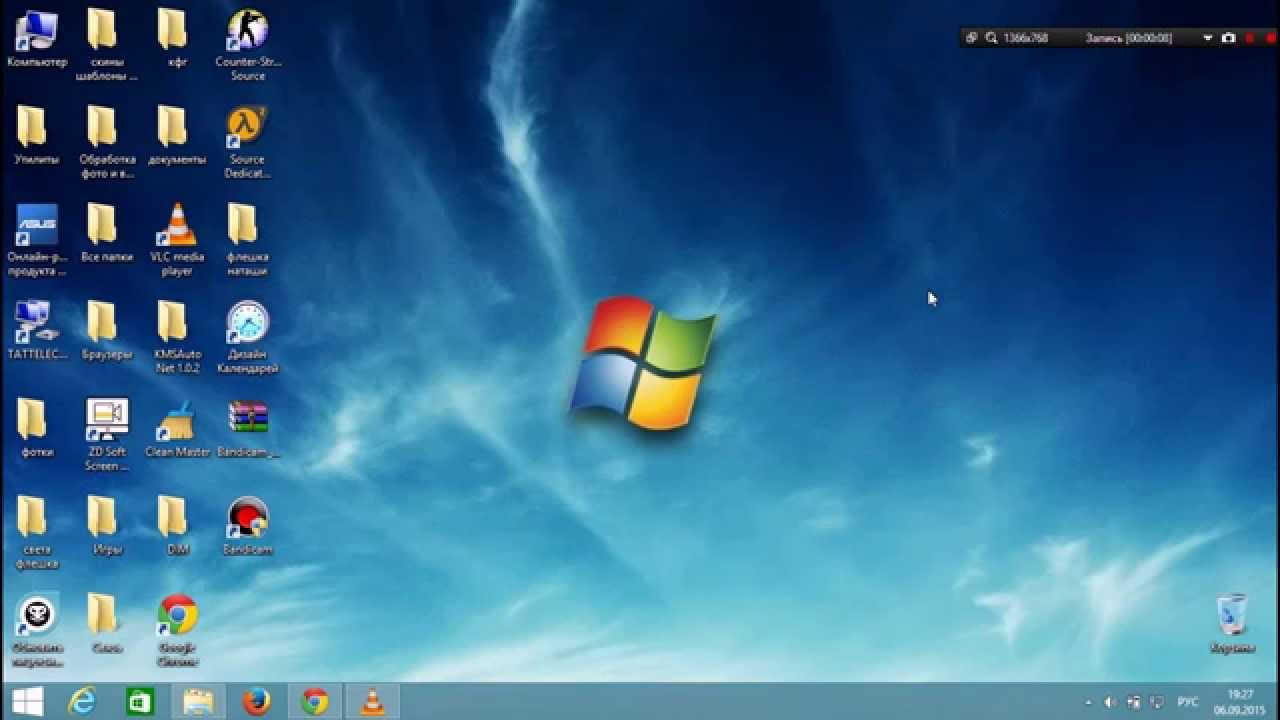The image size is (1280, 720).
Task: Select the folder left of Google Chrome shortcut
Action: click(x=107, y=624)
